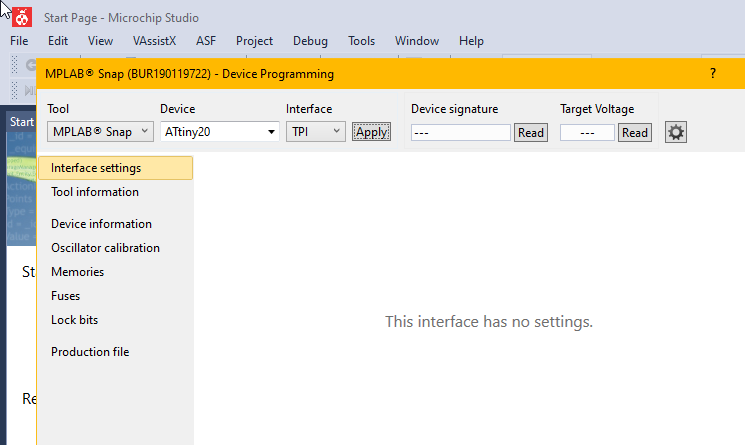Open the Interface dropdown showing TPI

click(x=315, y=132)
